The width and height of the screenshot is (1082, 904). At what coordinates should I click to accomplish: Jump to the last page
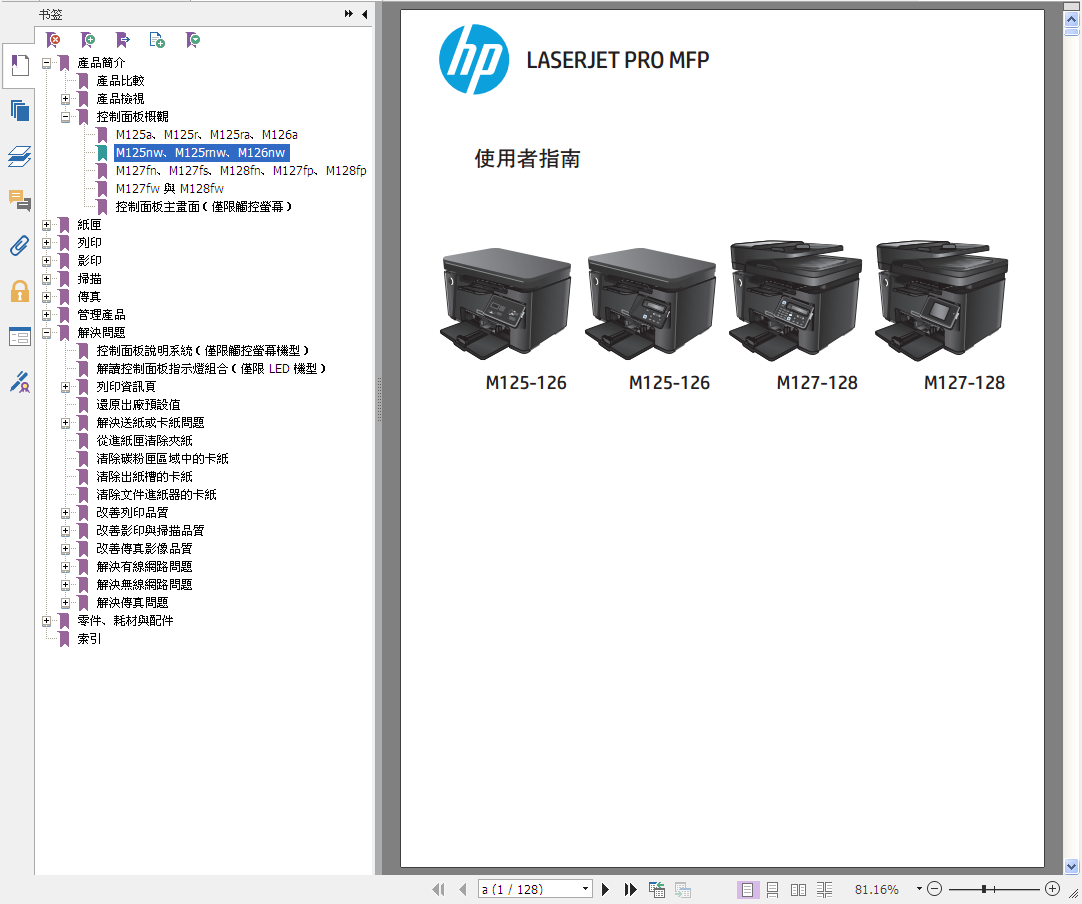coord(630,890)
